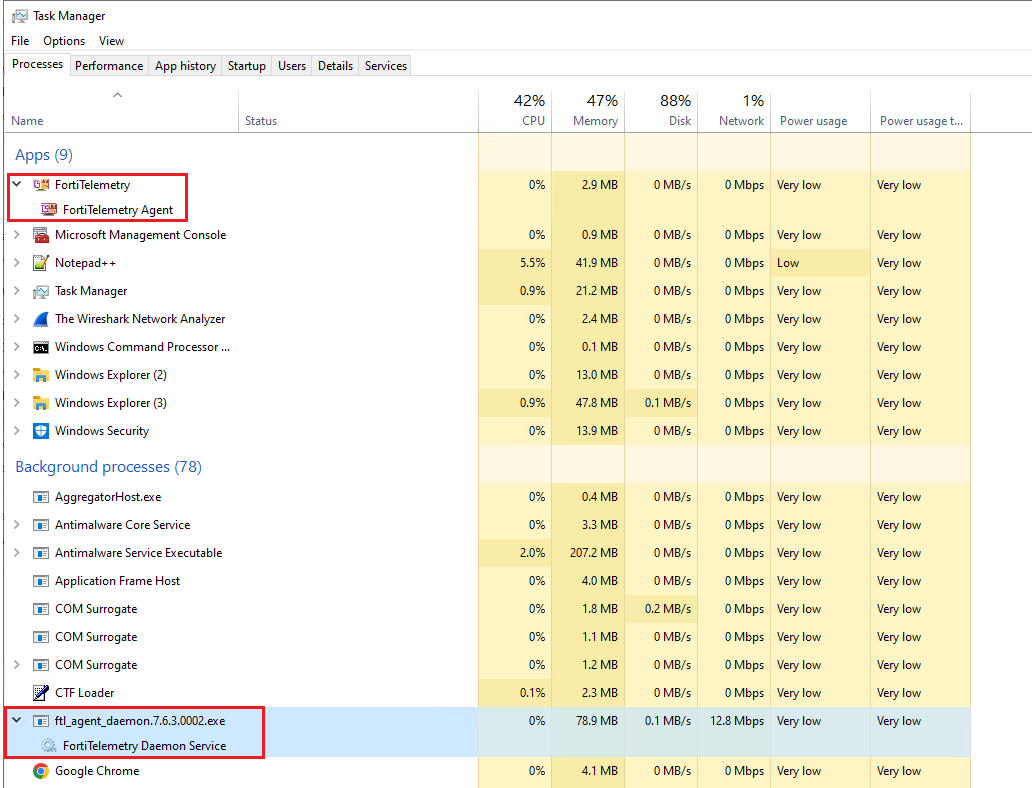Expand Antimalware Service Executable entry
This screenshot has width=1032, height=788.
[16, 553]
